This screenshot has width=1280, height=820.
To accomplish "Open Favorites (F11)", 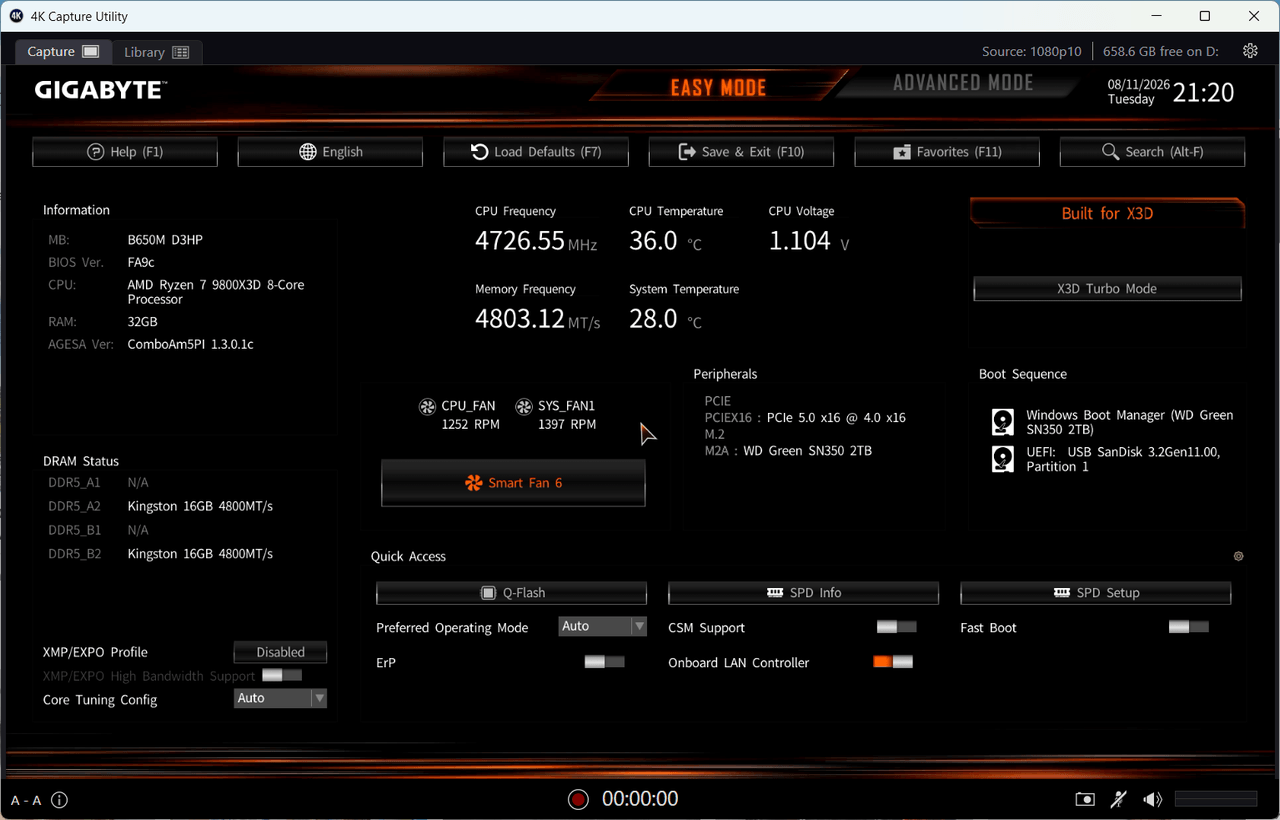I will tap(947, 152).
